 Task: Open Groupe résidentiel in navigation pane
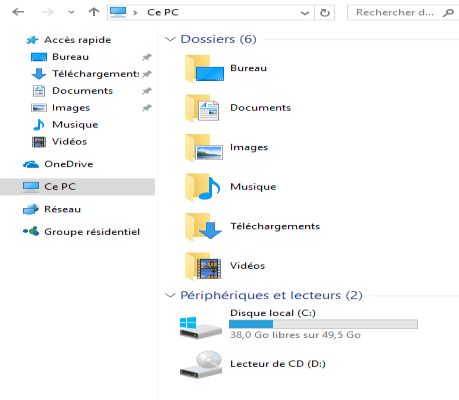[x=81, y=232]
